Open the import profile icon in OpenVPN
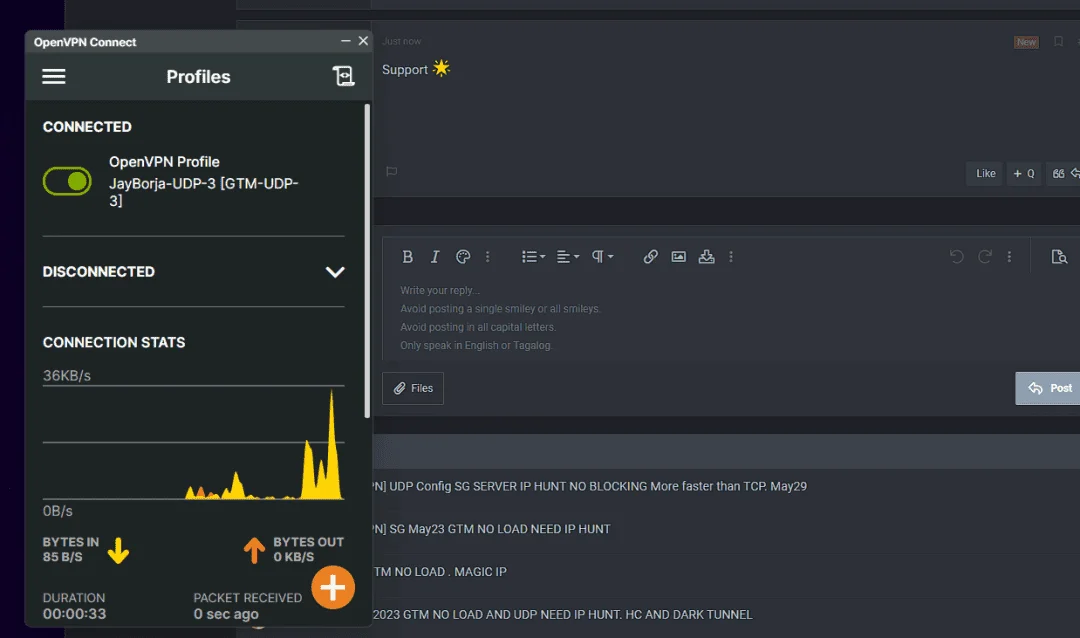Screen dimensions: 1080x638 click(343, 76)
